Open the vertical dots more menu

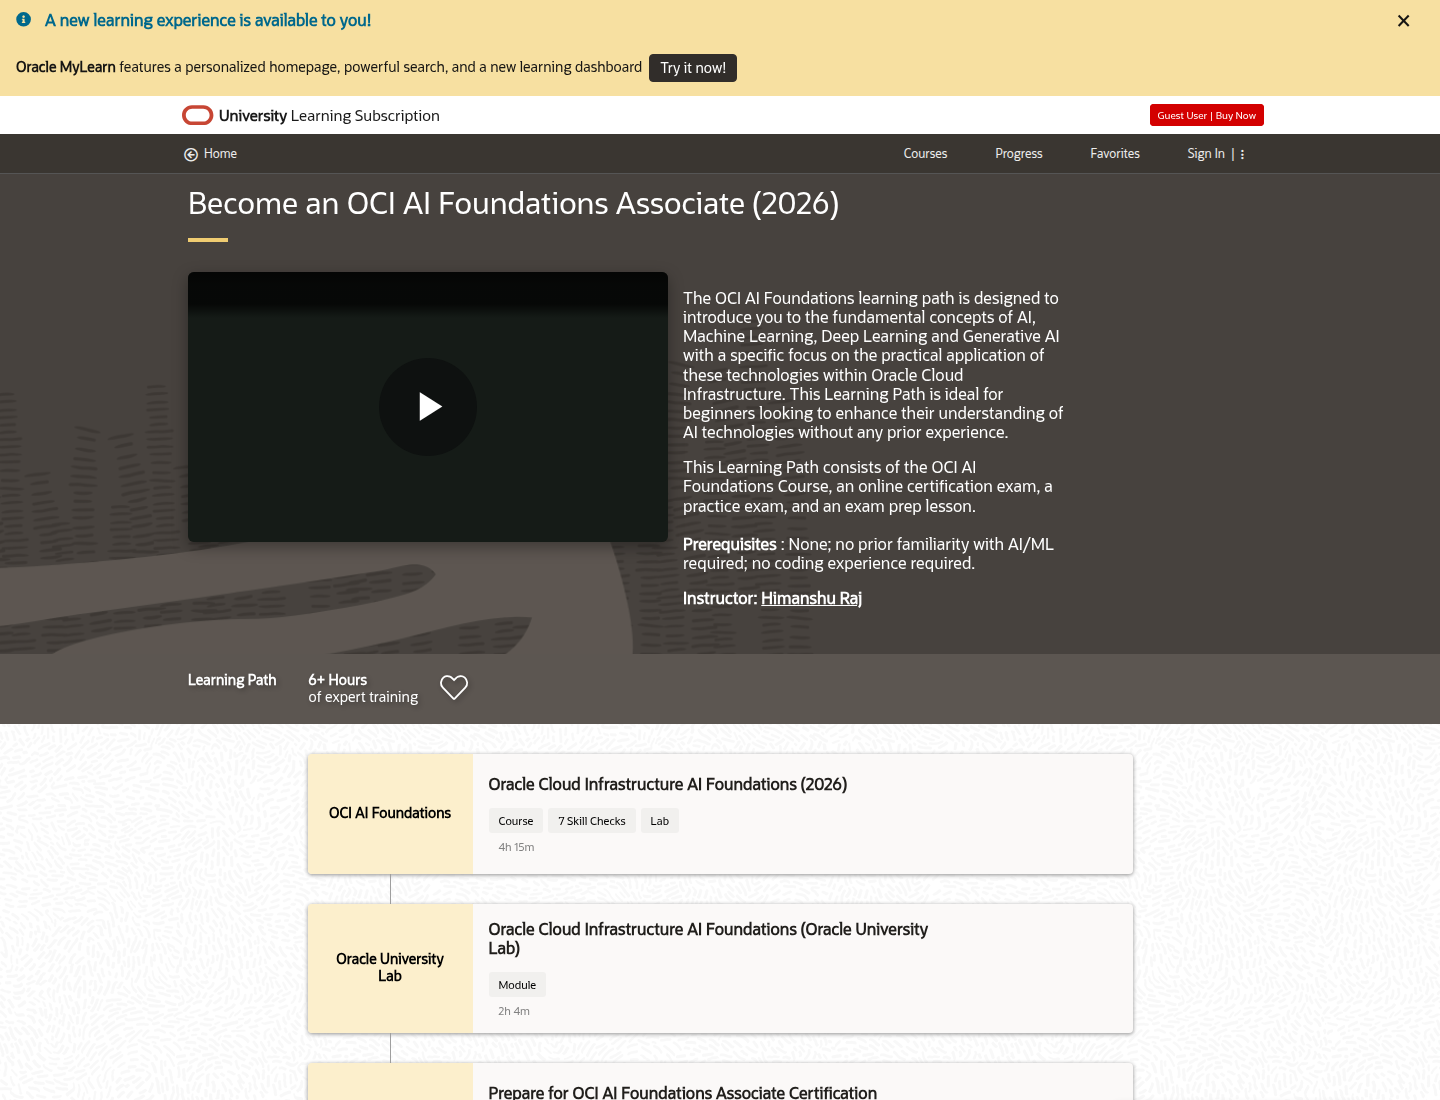tap(1242, 155)
